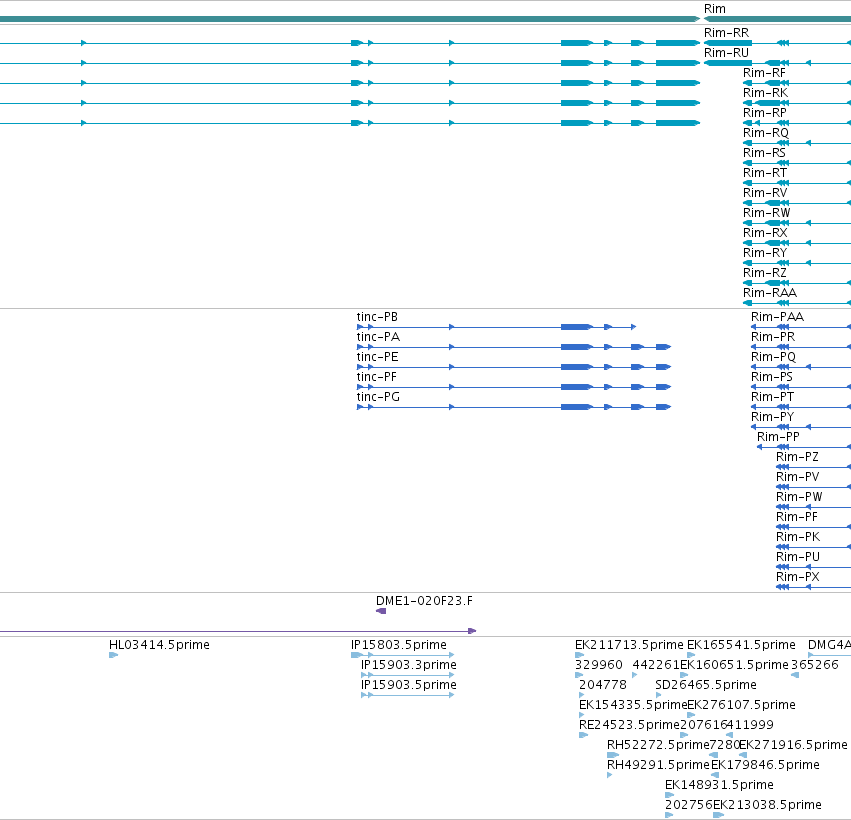Open the IP15903.3prime EST label
The height and width of the screenshot is (820, 851).
point(409,665)
